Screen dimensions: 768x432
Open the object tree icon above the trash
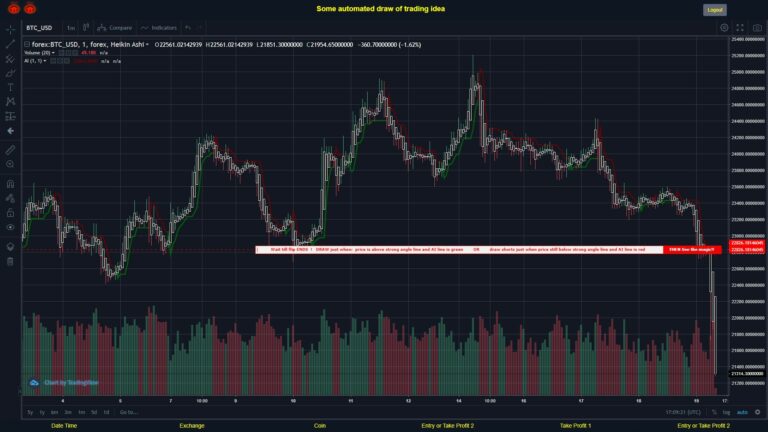(x=10, y=246)
